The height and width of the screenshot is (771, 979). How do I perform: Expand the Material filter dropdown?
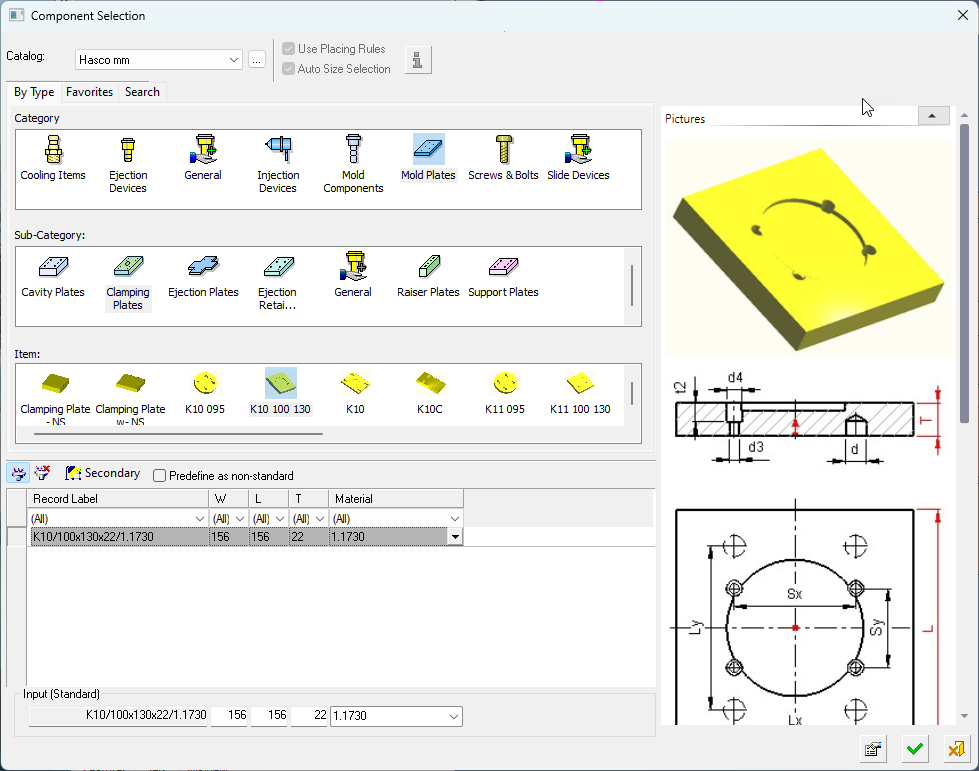click(455, 519)
